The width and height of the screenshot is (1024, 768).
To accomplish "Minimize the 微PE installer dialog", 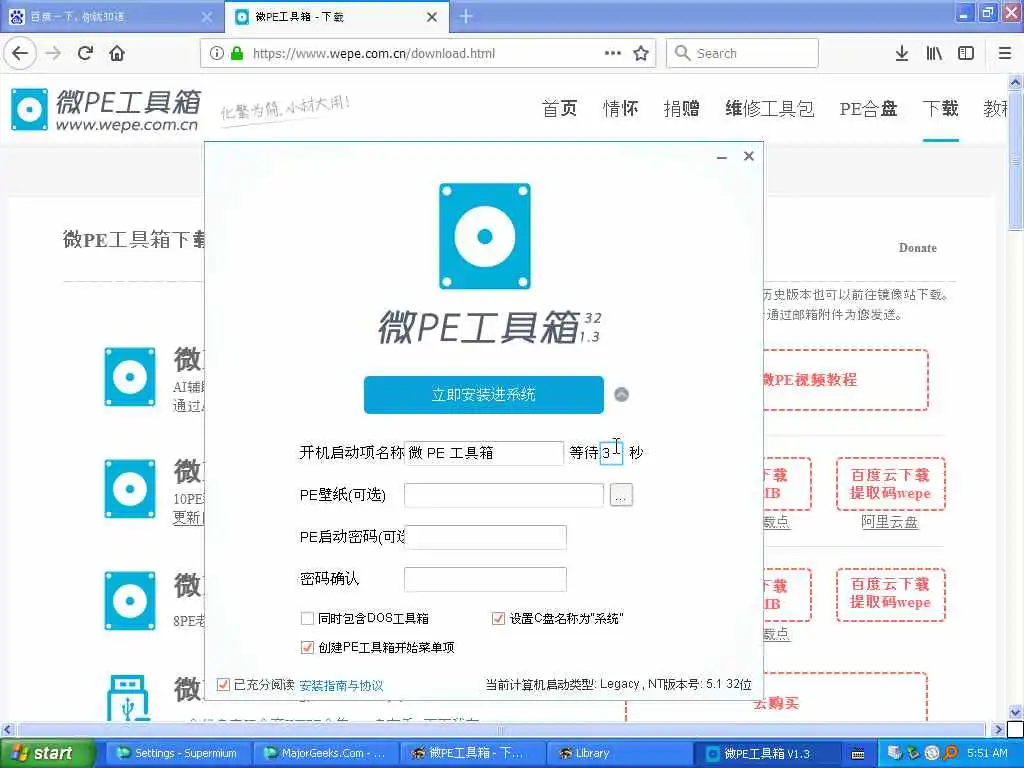I will (722, 157).
